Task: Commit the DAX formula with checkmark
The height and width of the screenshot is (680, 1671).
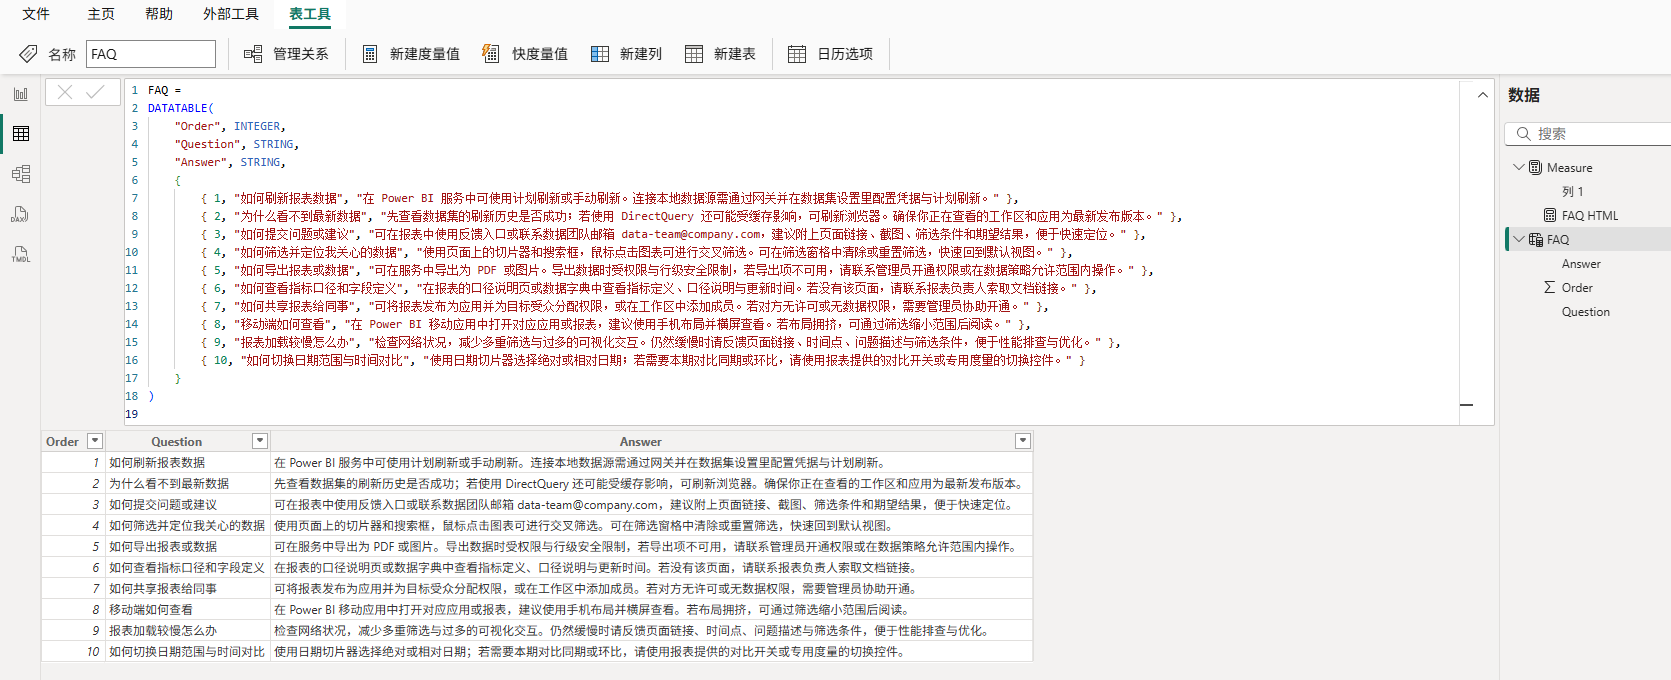Action: point(96,92)
